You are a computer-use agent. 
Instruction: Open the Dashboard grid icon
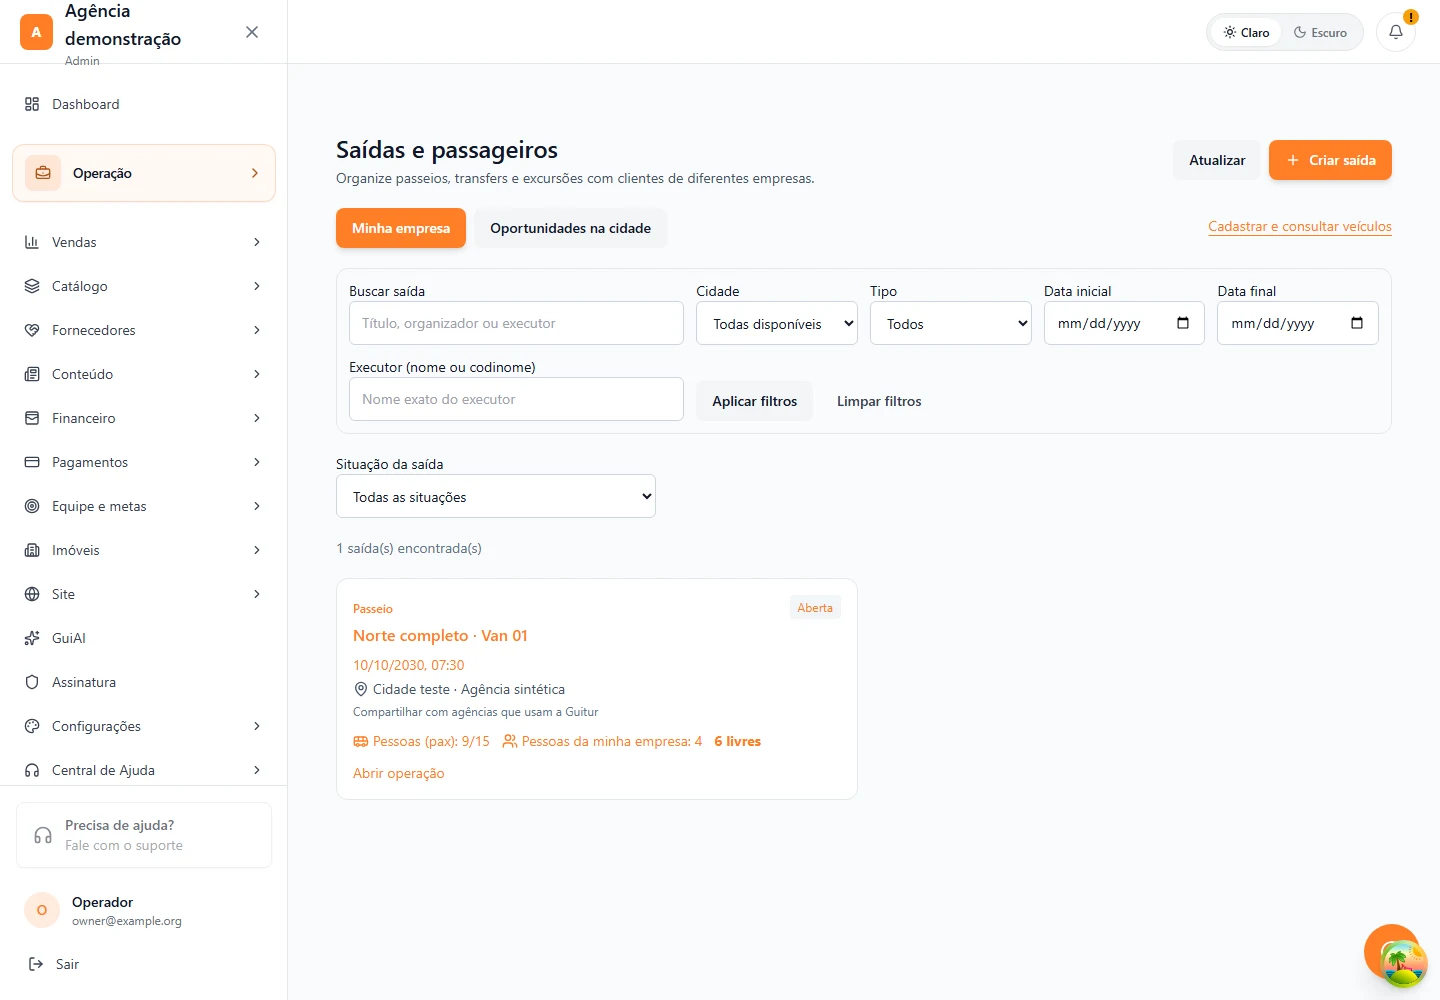click(x=32, y=104)
